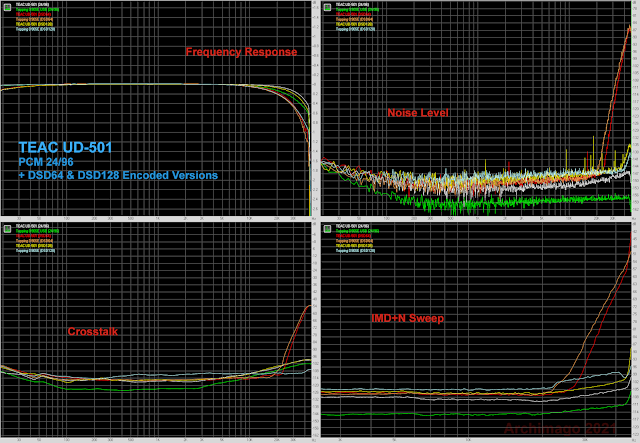640x443 pixels.
Task: Click the legend icon in Frequency Response graph
Action: click(x=7, y=7)
